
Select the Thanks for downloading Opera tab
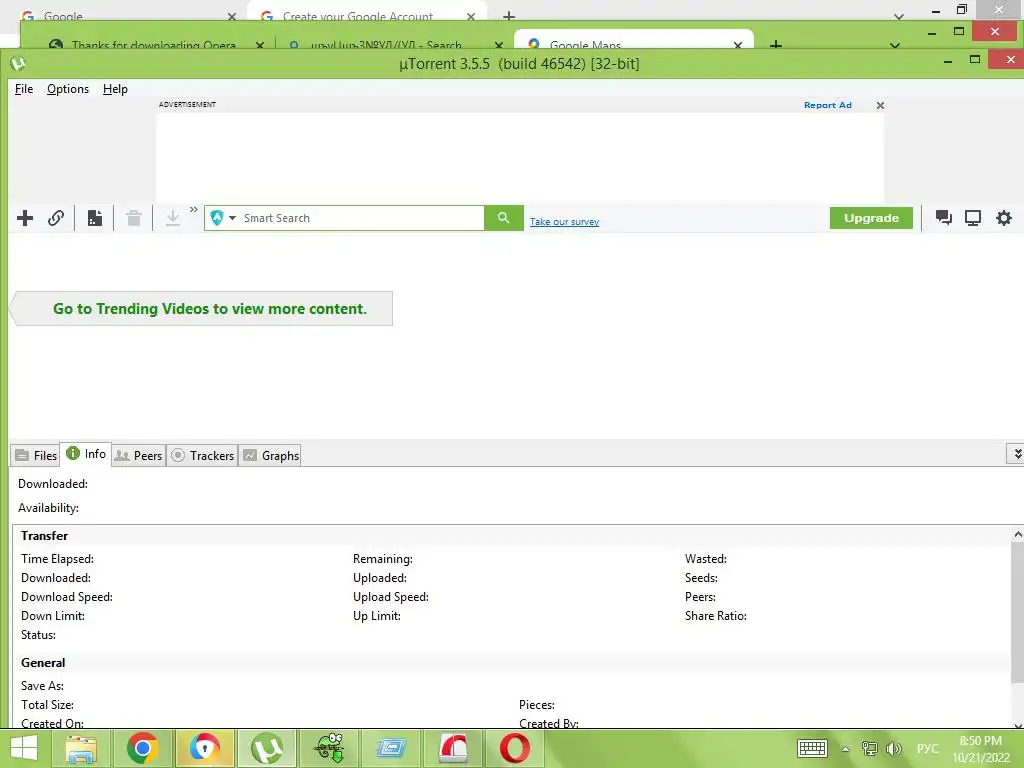(153, 42)
